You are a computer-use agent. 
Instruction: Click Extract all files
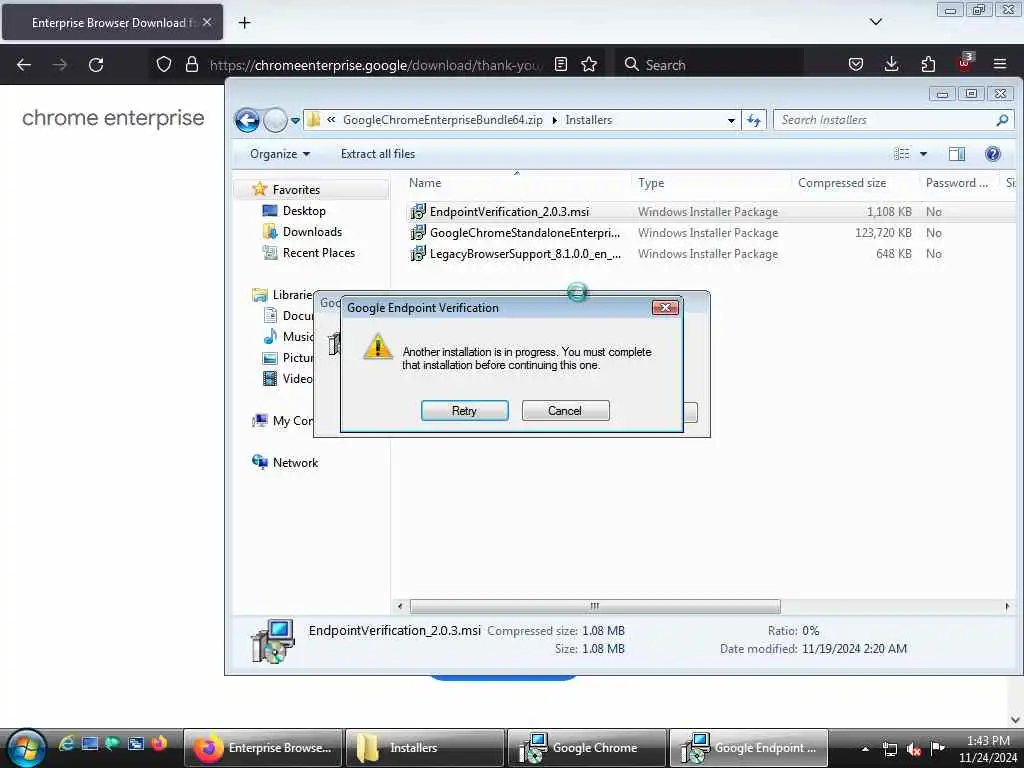[377, 154]
